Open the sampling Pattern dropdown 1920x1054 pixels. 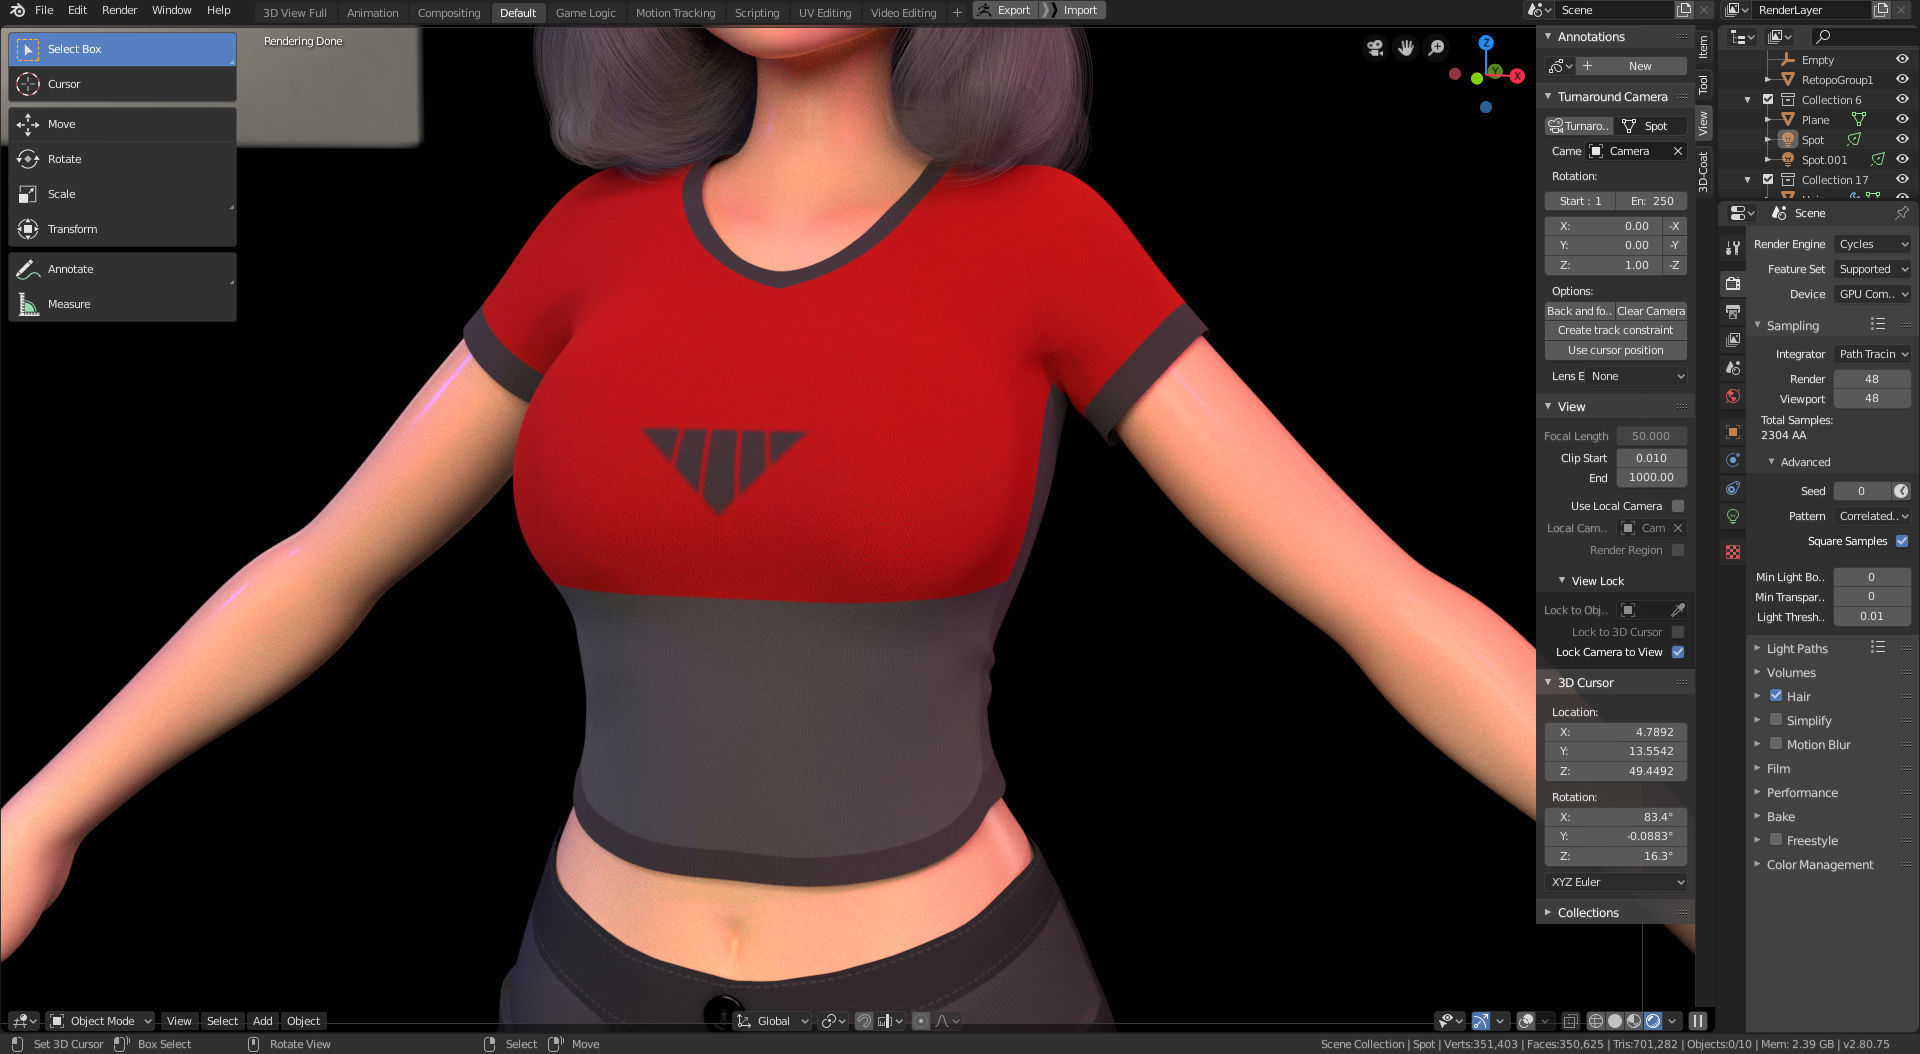tap(1872, 516)
